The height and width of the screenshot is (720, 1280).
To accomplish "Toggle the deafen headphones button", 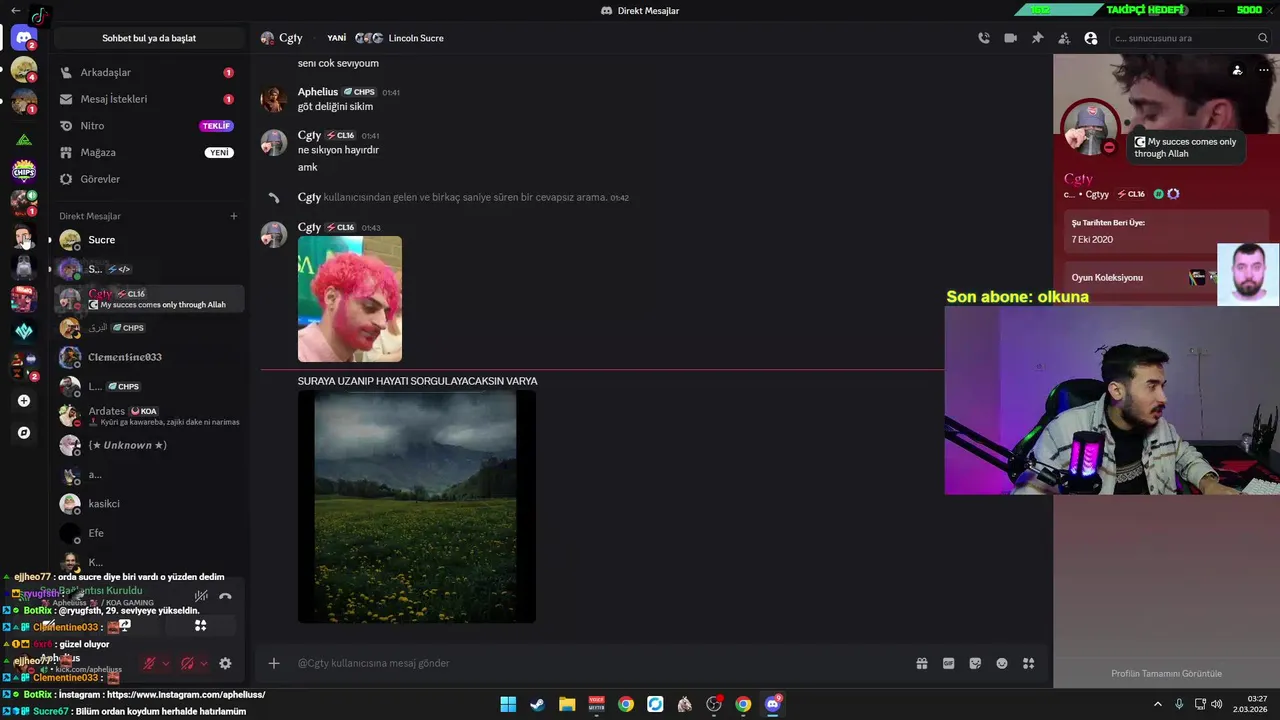I will tap(187, 663).
